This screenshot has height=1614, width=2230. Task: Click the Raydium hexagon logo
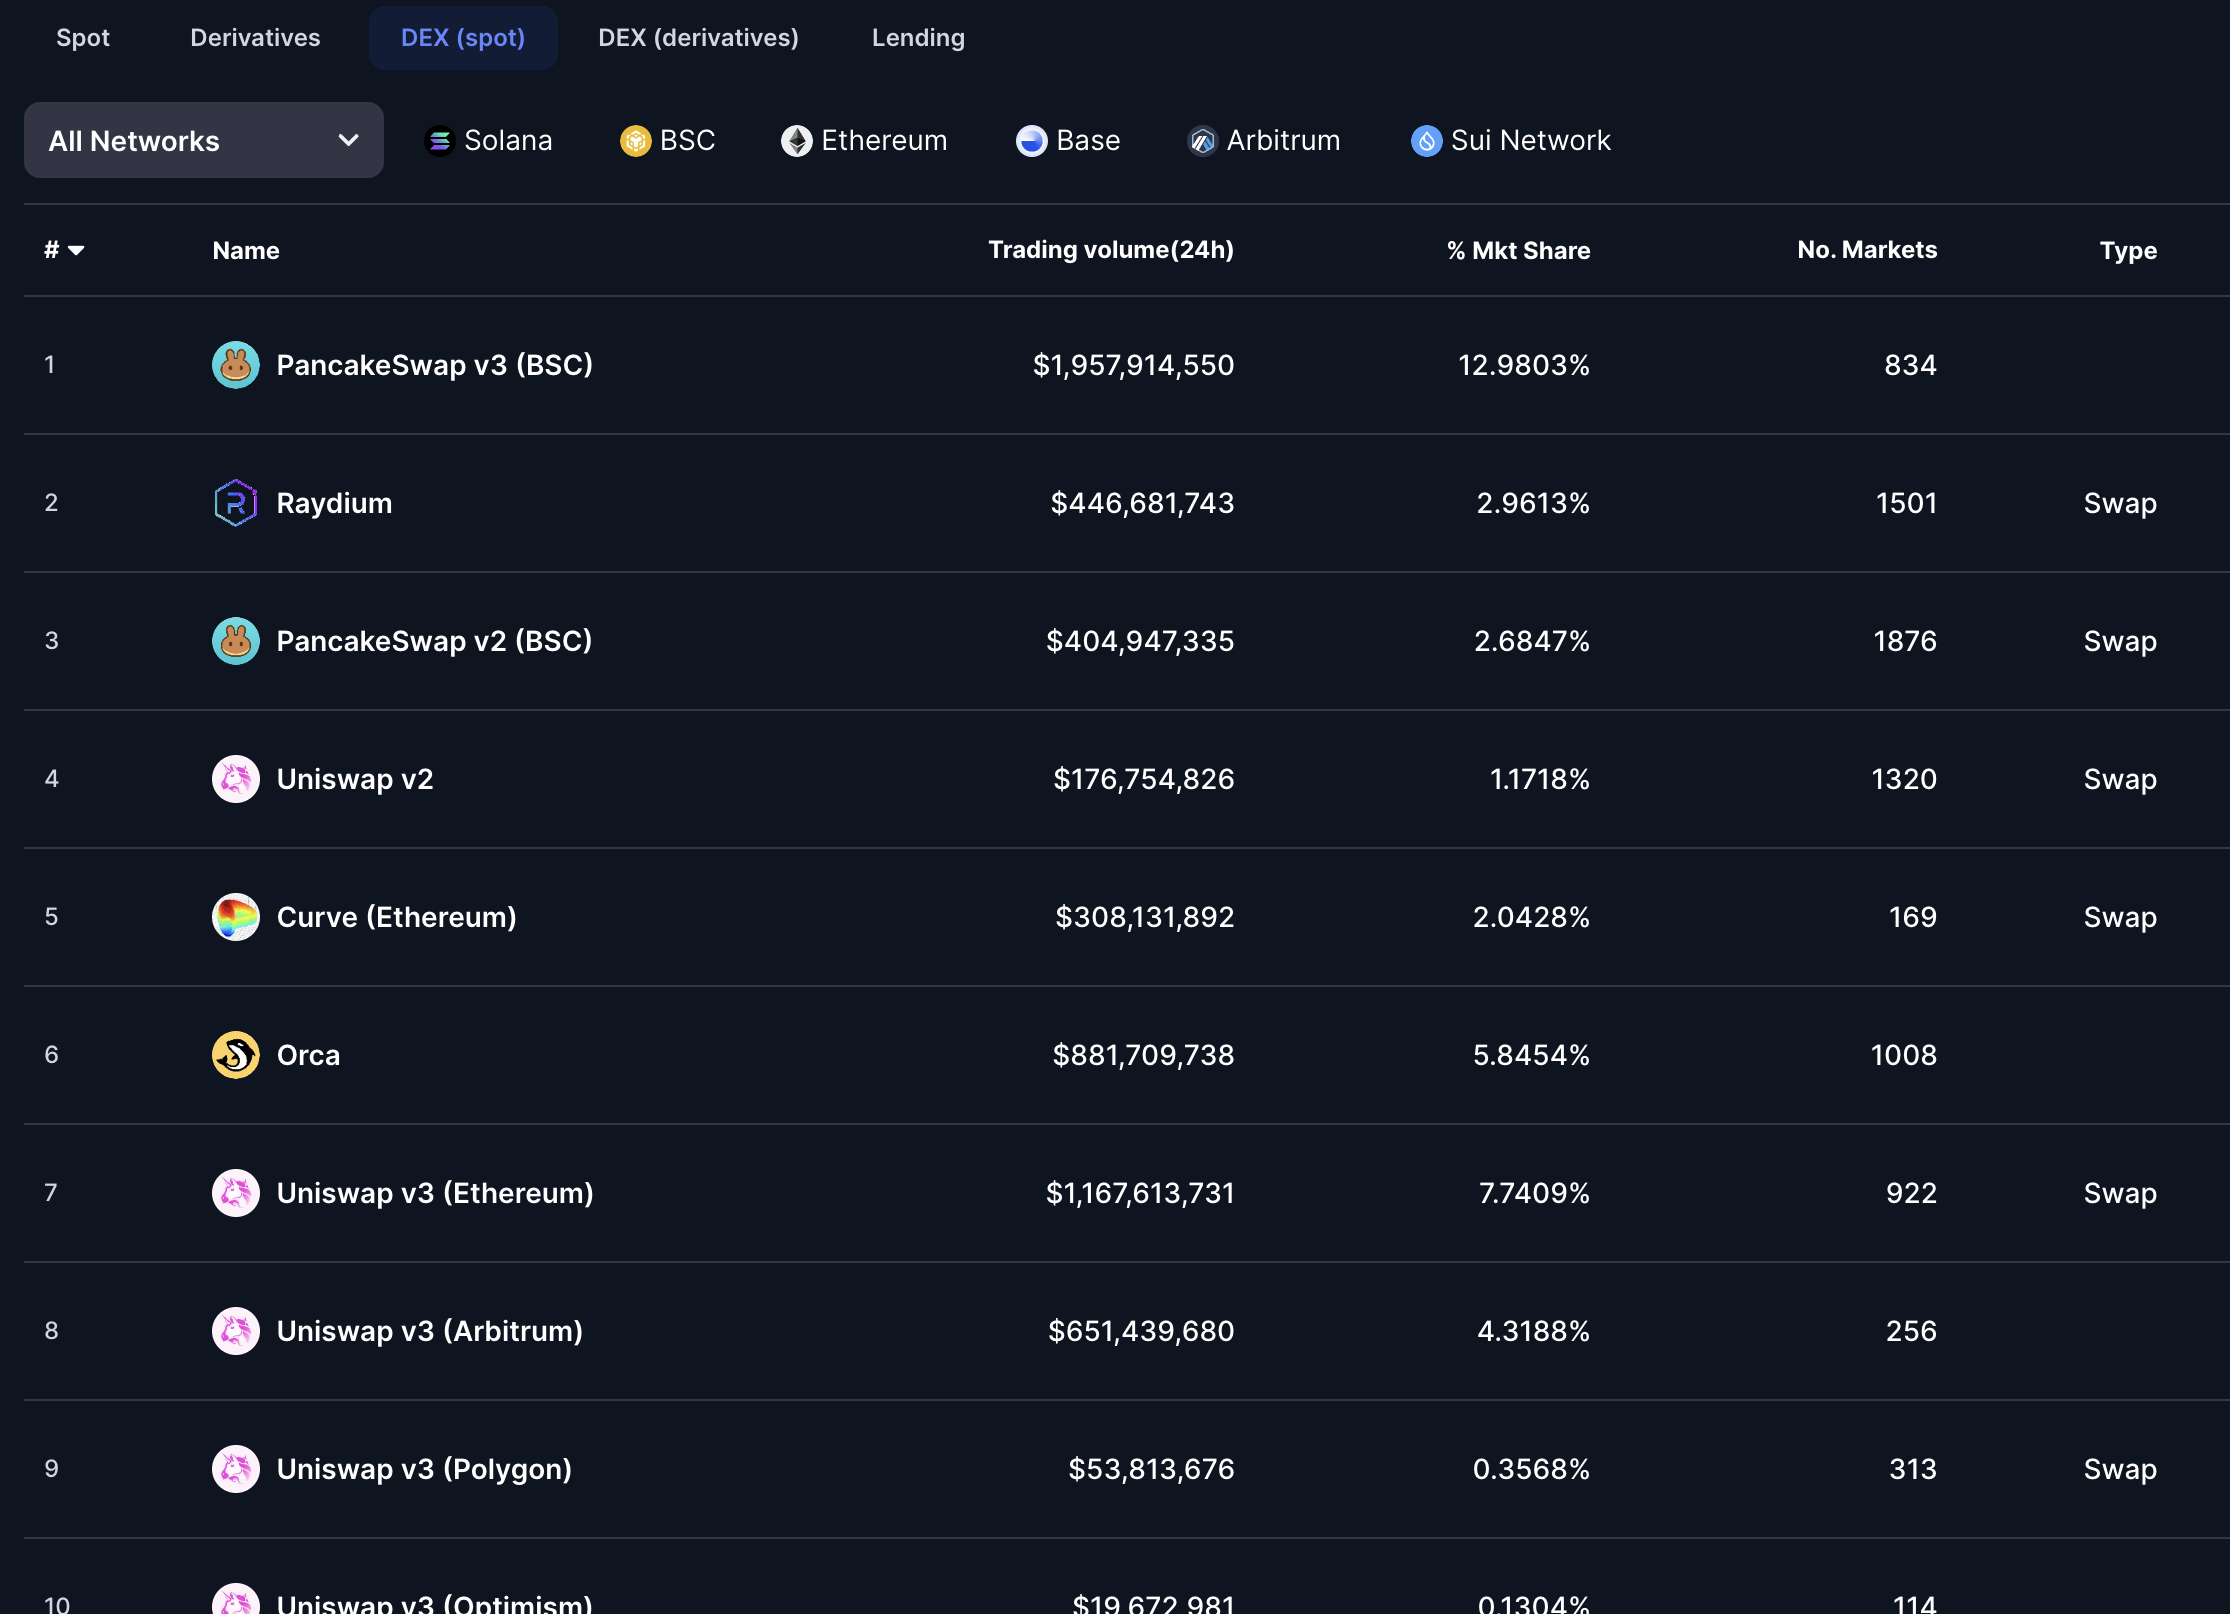click(x=236, y=503)
